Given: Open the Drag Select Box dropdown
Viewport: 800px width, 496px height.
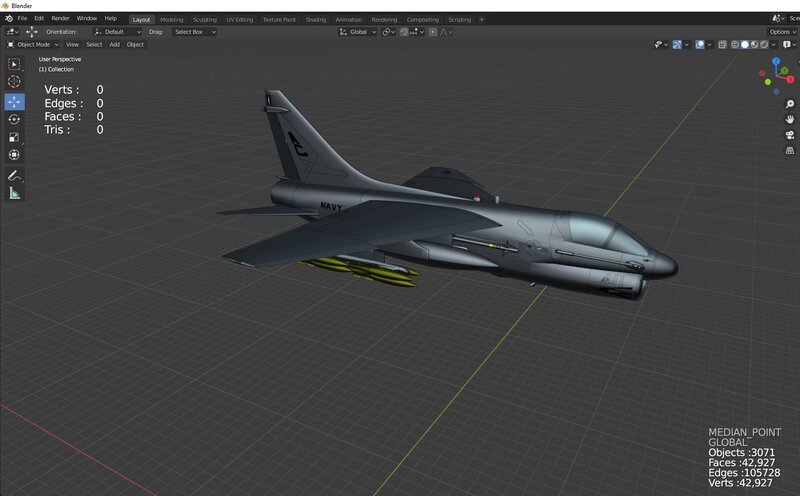Looking at the screenshot, I should point(193,32).
